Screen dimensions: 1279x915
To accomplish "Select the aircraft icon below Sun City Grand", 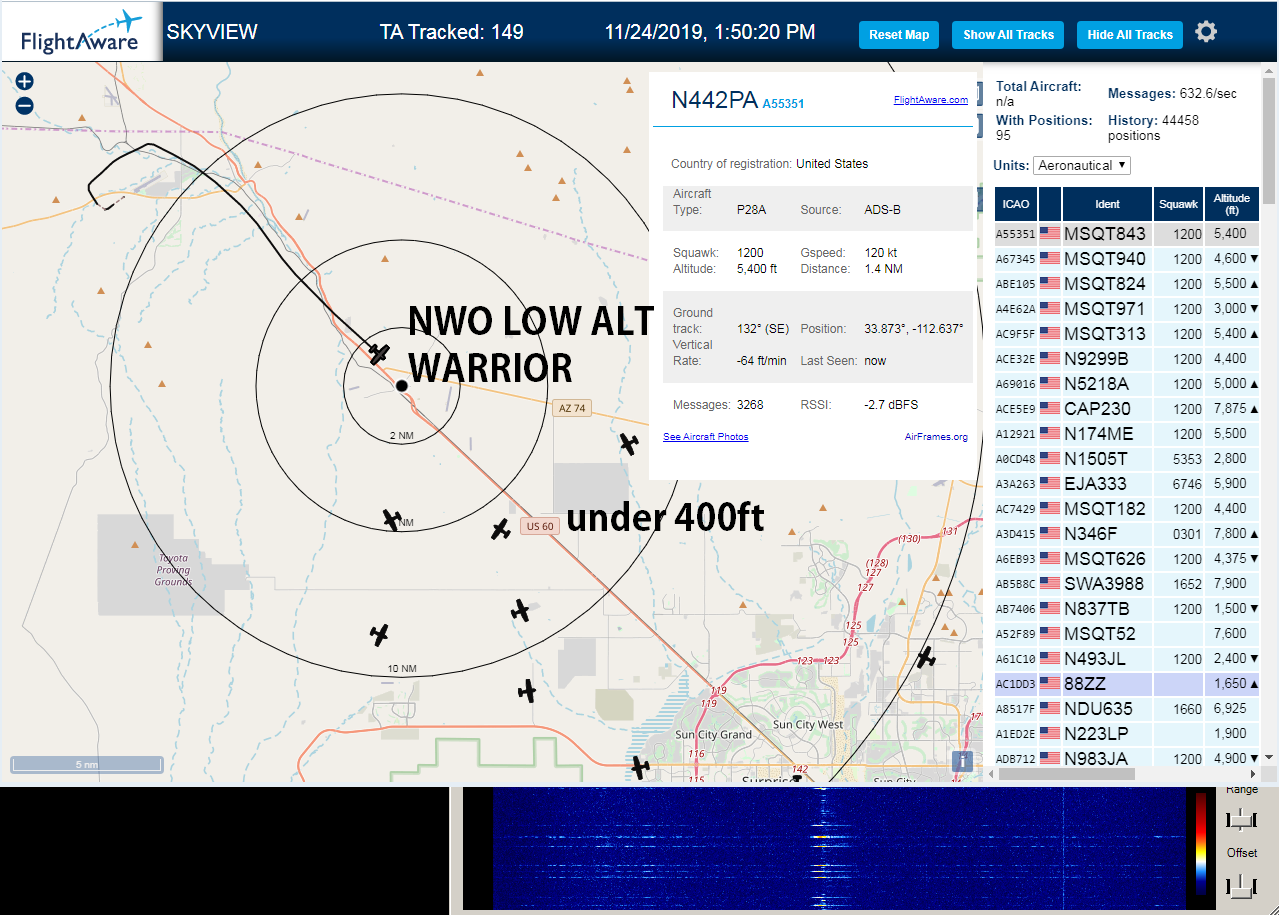I will 640,768.
